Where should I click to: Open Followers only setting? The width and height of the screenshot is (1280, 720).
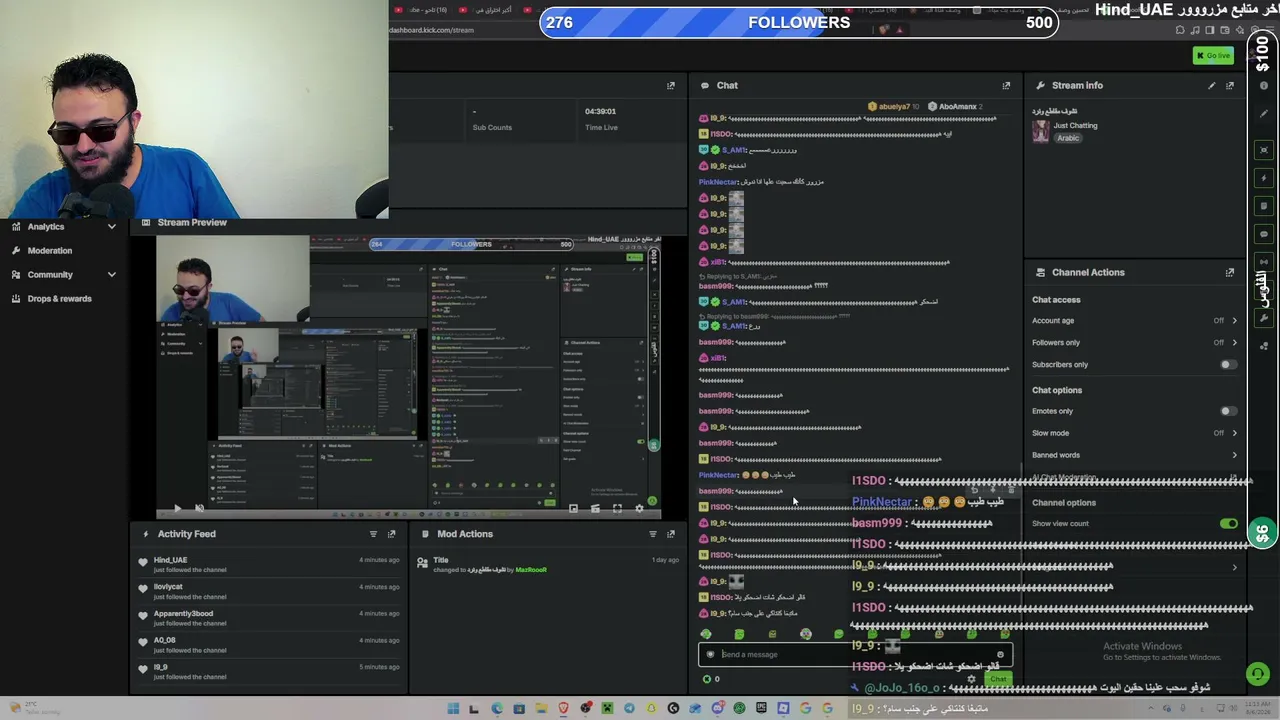pos(1134,343)
